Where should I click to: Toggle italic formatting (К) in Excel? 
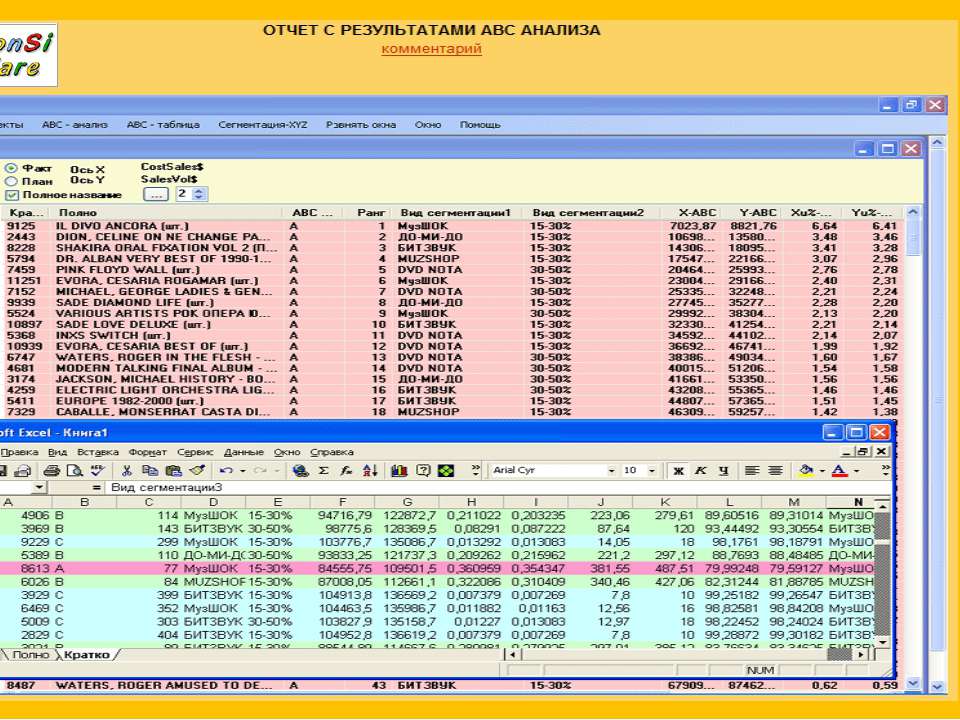pyautogui.click(x=701, y=470)
